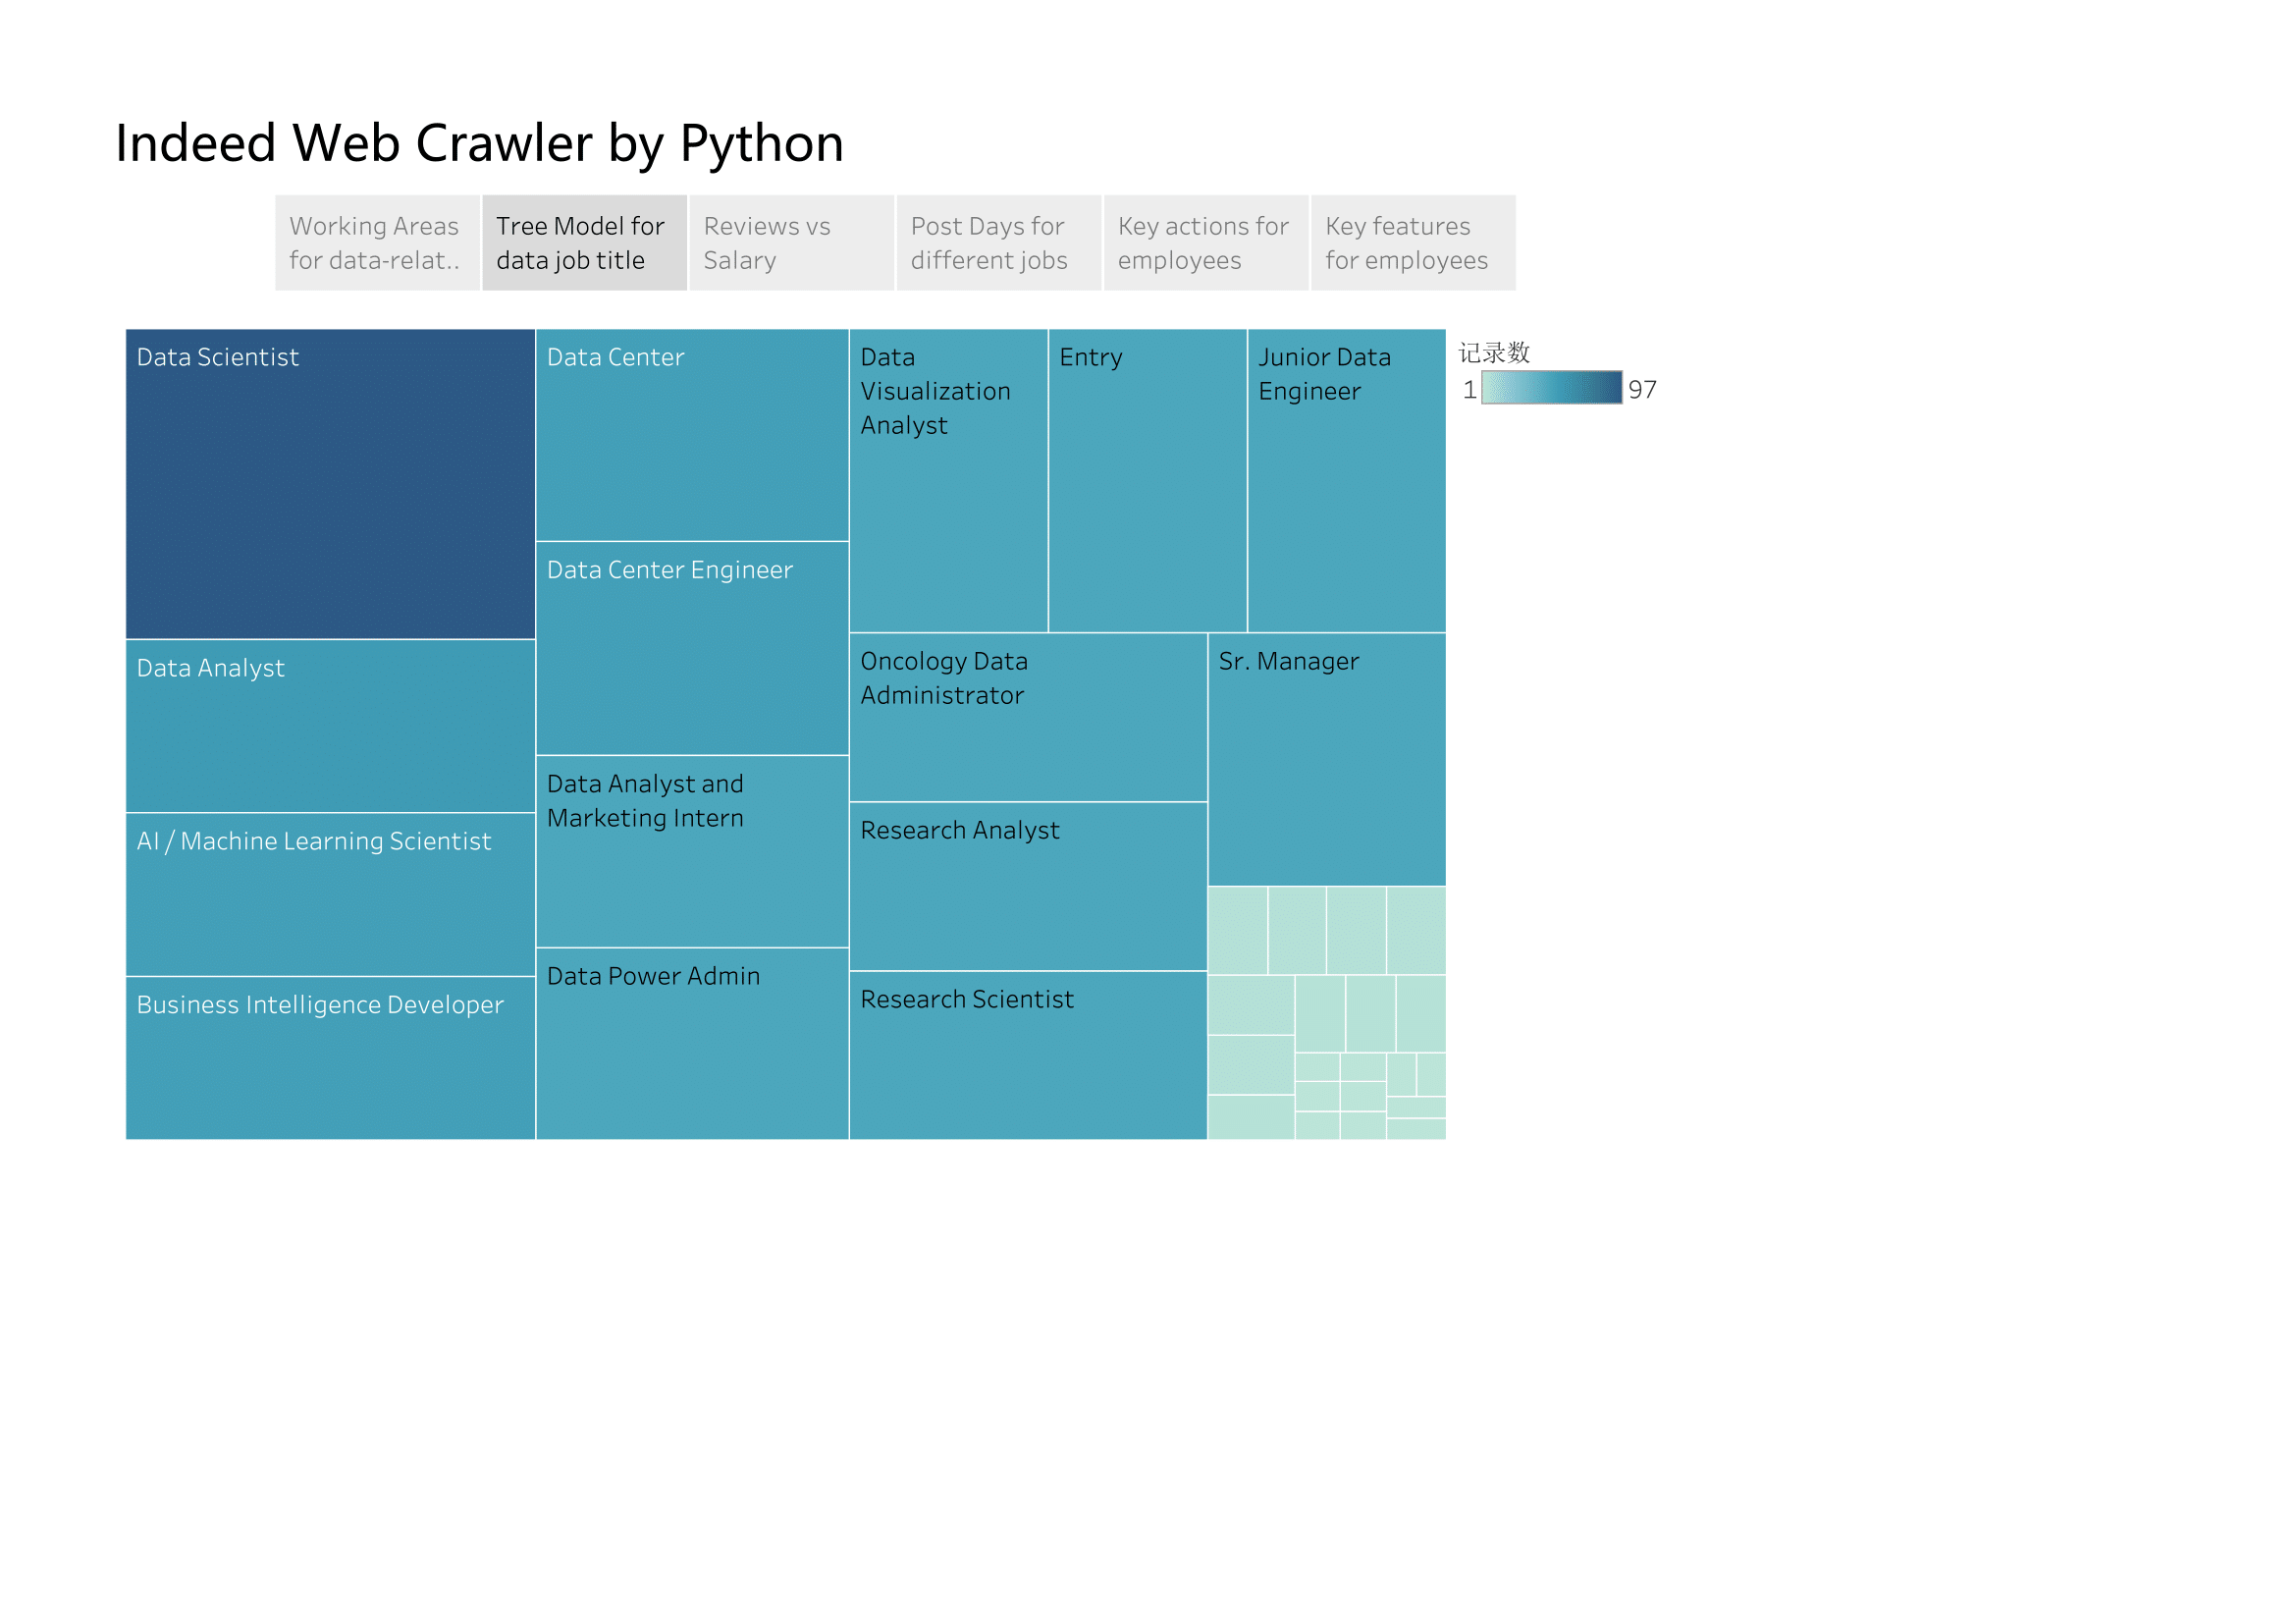Go to the Key actions for employees tab
2296x1623 pixels.
1206,243
